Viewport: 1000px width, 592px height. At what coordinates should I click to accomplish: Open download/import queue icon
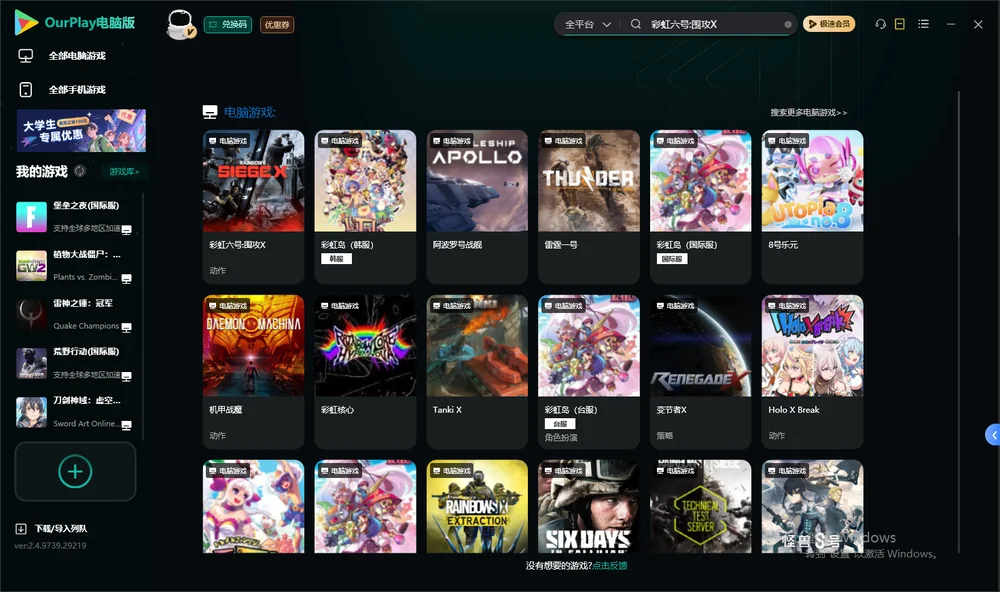(x=21, y=528)
